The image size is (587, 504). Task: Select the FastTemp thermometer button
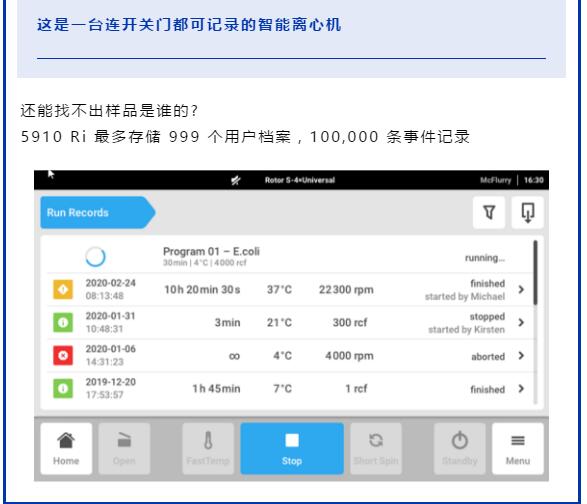coord(208,449)
